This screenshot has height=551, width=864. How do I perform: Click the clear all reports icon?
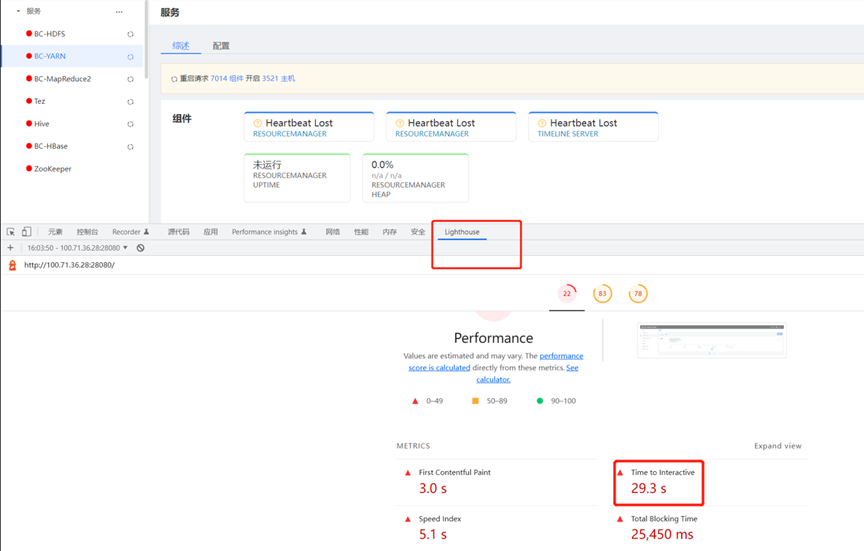[141, 248]
